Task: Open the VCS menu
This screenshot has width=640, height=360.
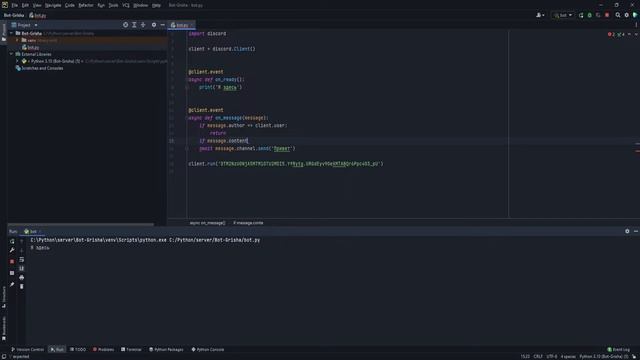Action: (x=126, y=5)
